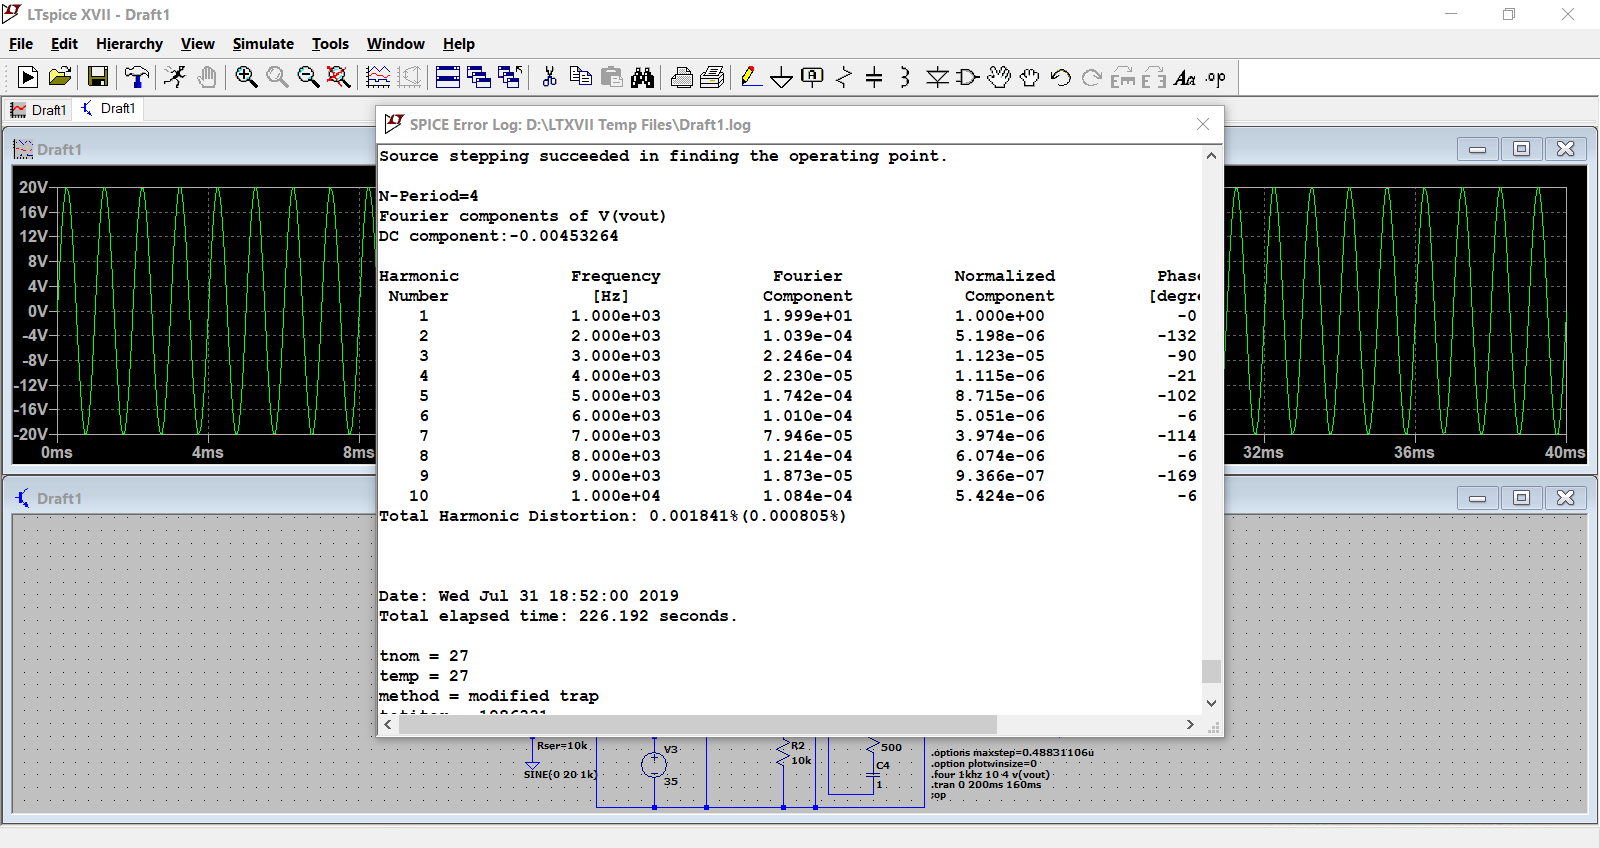
Task: Select the Label Net tool
Action: (813, 77)
